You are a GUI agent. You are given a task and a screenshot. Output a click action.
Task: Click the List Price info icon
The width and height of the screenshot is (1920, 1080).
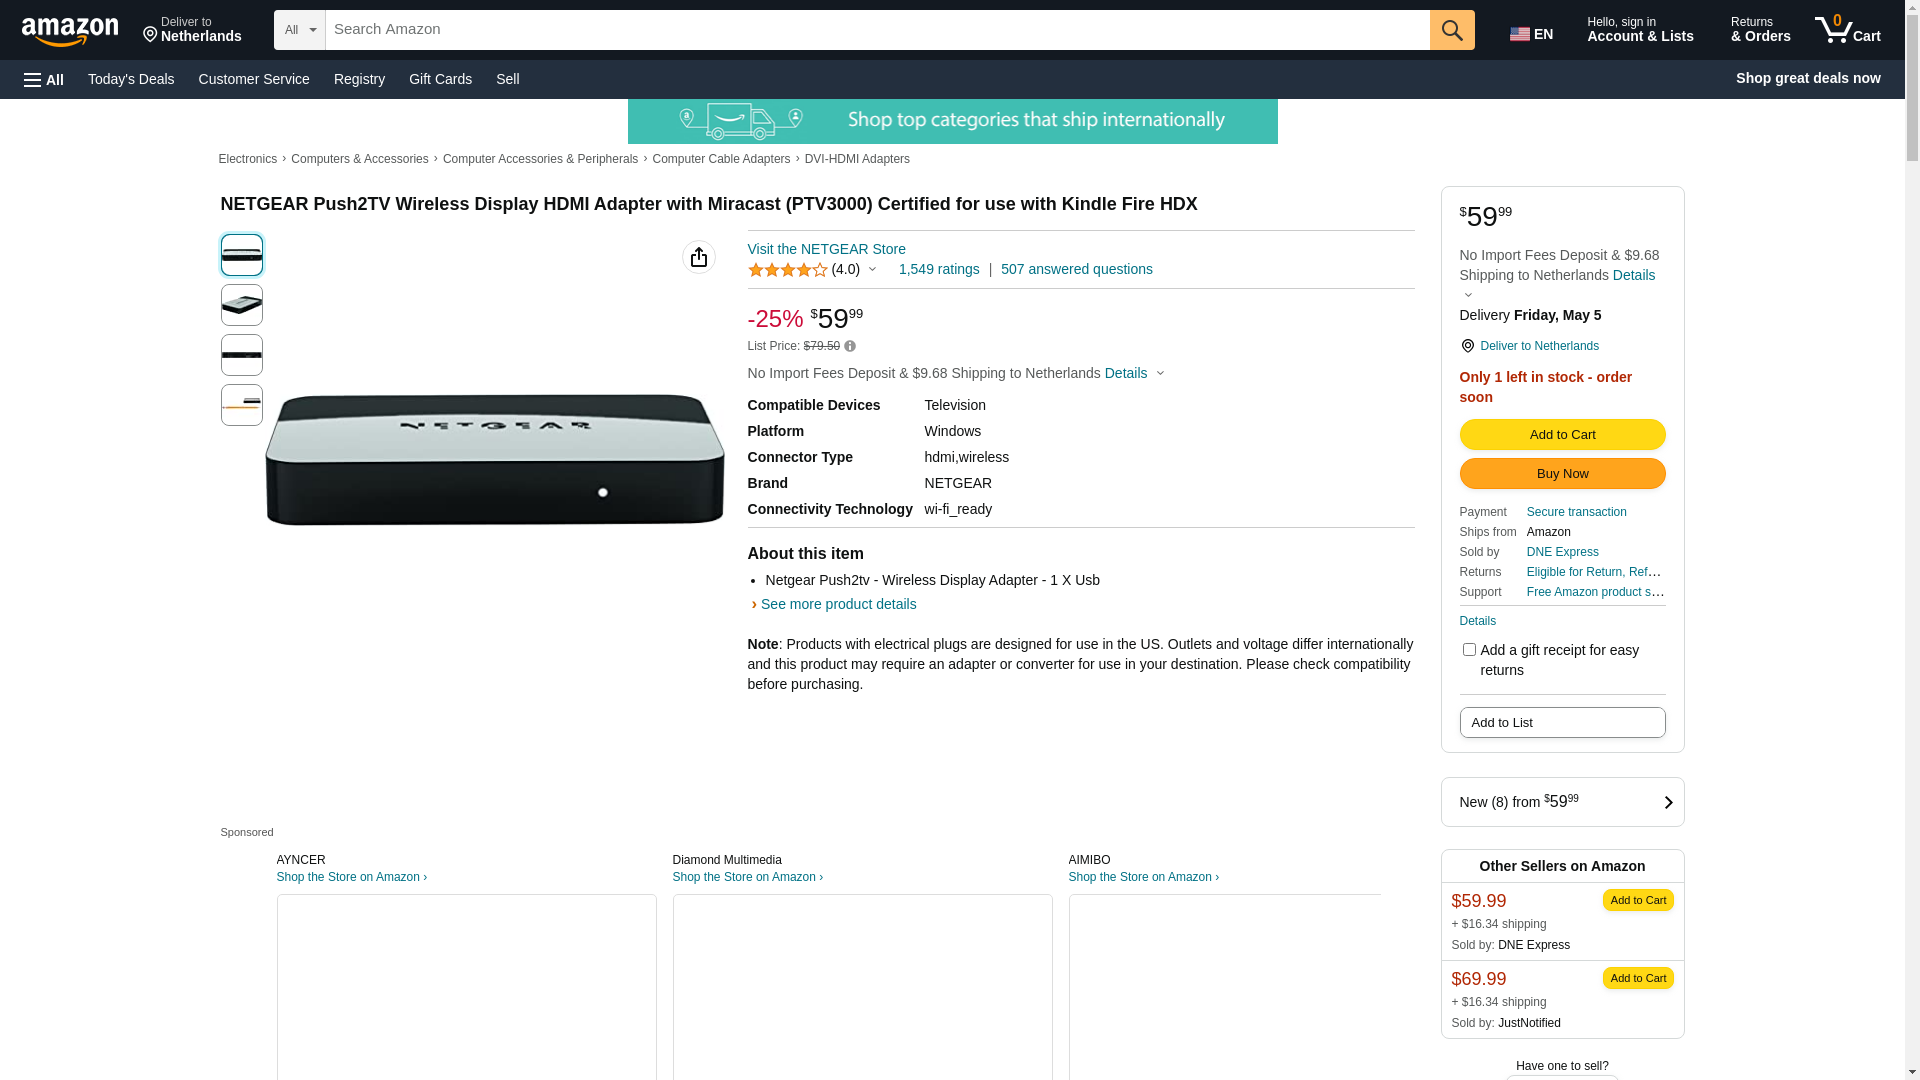(x=850, y=347)
